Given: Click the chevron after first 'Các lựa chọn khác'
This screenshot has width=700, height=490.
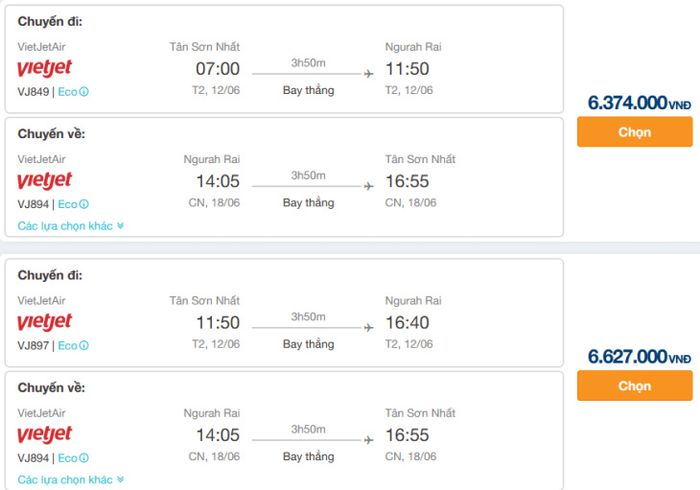Looking at the screenshot, I should pyautogui.click(x=120, y=226).
